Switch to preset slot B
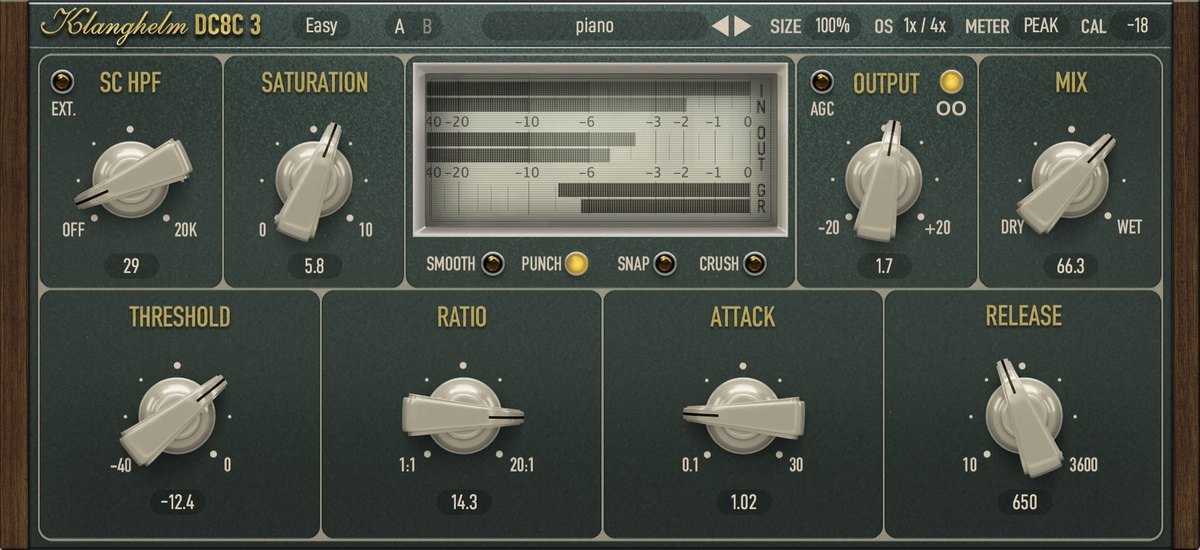1200x550 pixels. [428, 27]
